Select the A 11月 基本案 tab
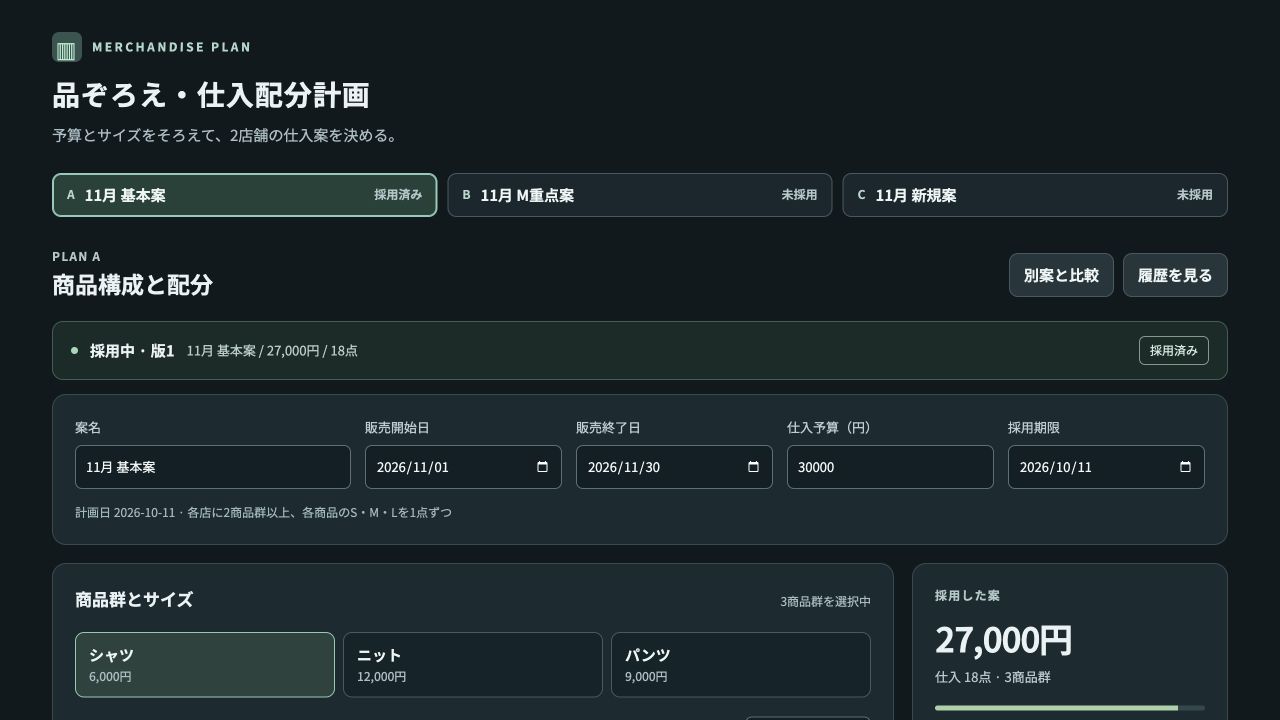Viewport: 1280px width, 720px height. (245, 195)
